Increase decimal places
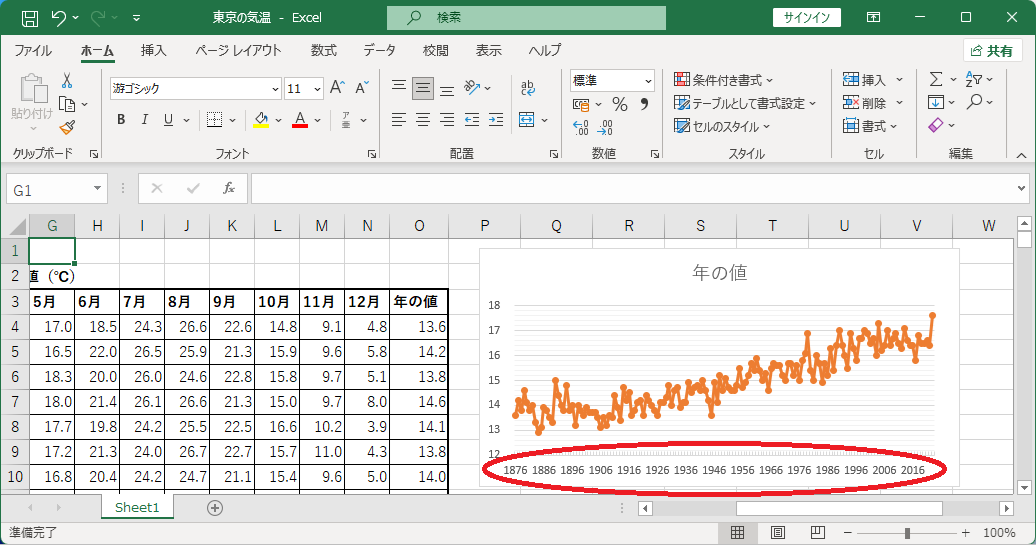Image resolution: width=1036 pixels, height=545 pixels. [x=581, y=127]
